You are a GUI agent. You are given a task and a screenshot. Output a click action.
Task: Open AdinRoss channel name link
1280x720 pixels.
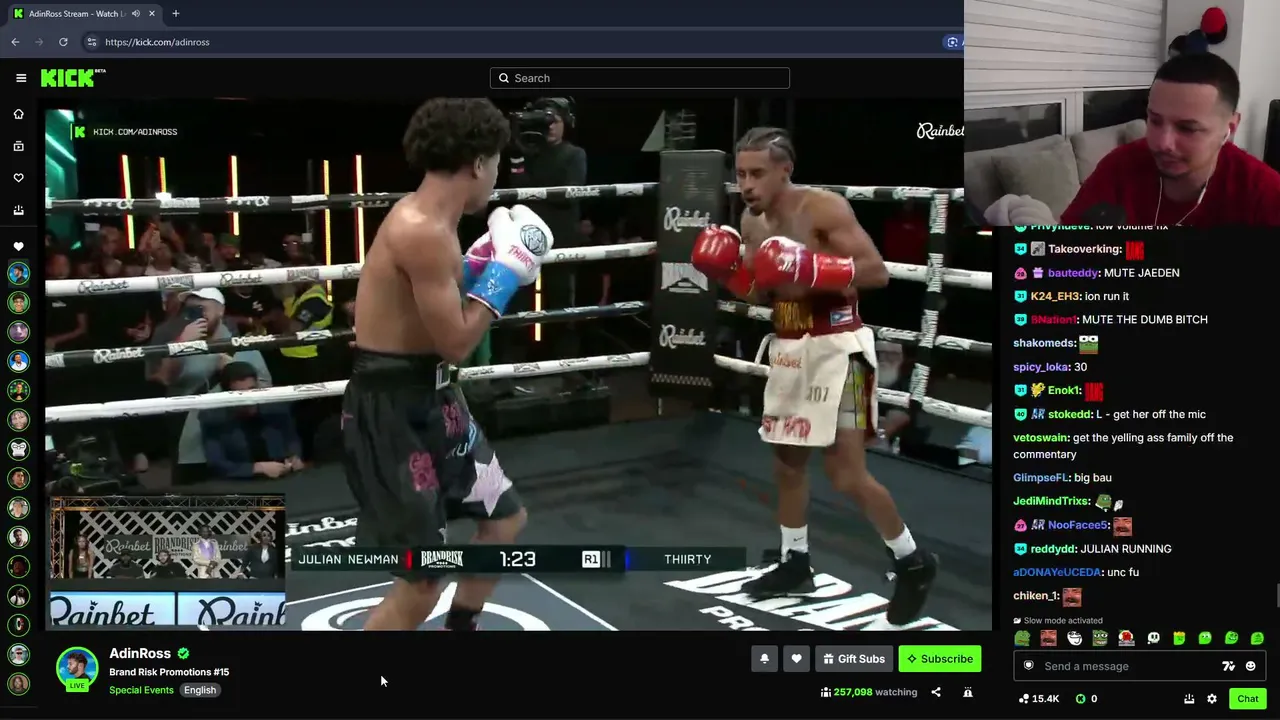[140, 654]
